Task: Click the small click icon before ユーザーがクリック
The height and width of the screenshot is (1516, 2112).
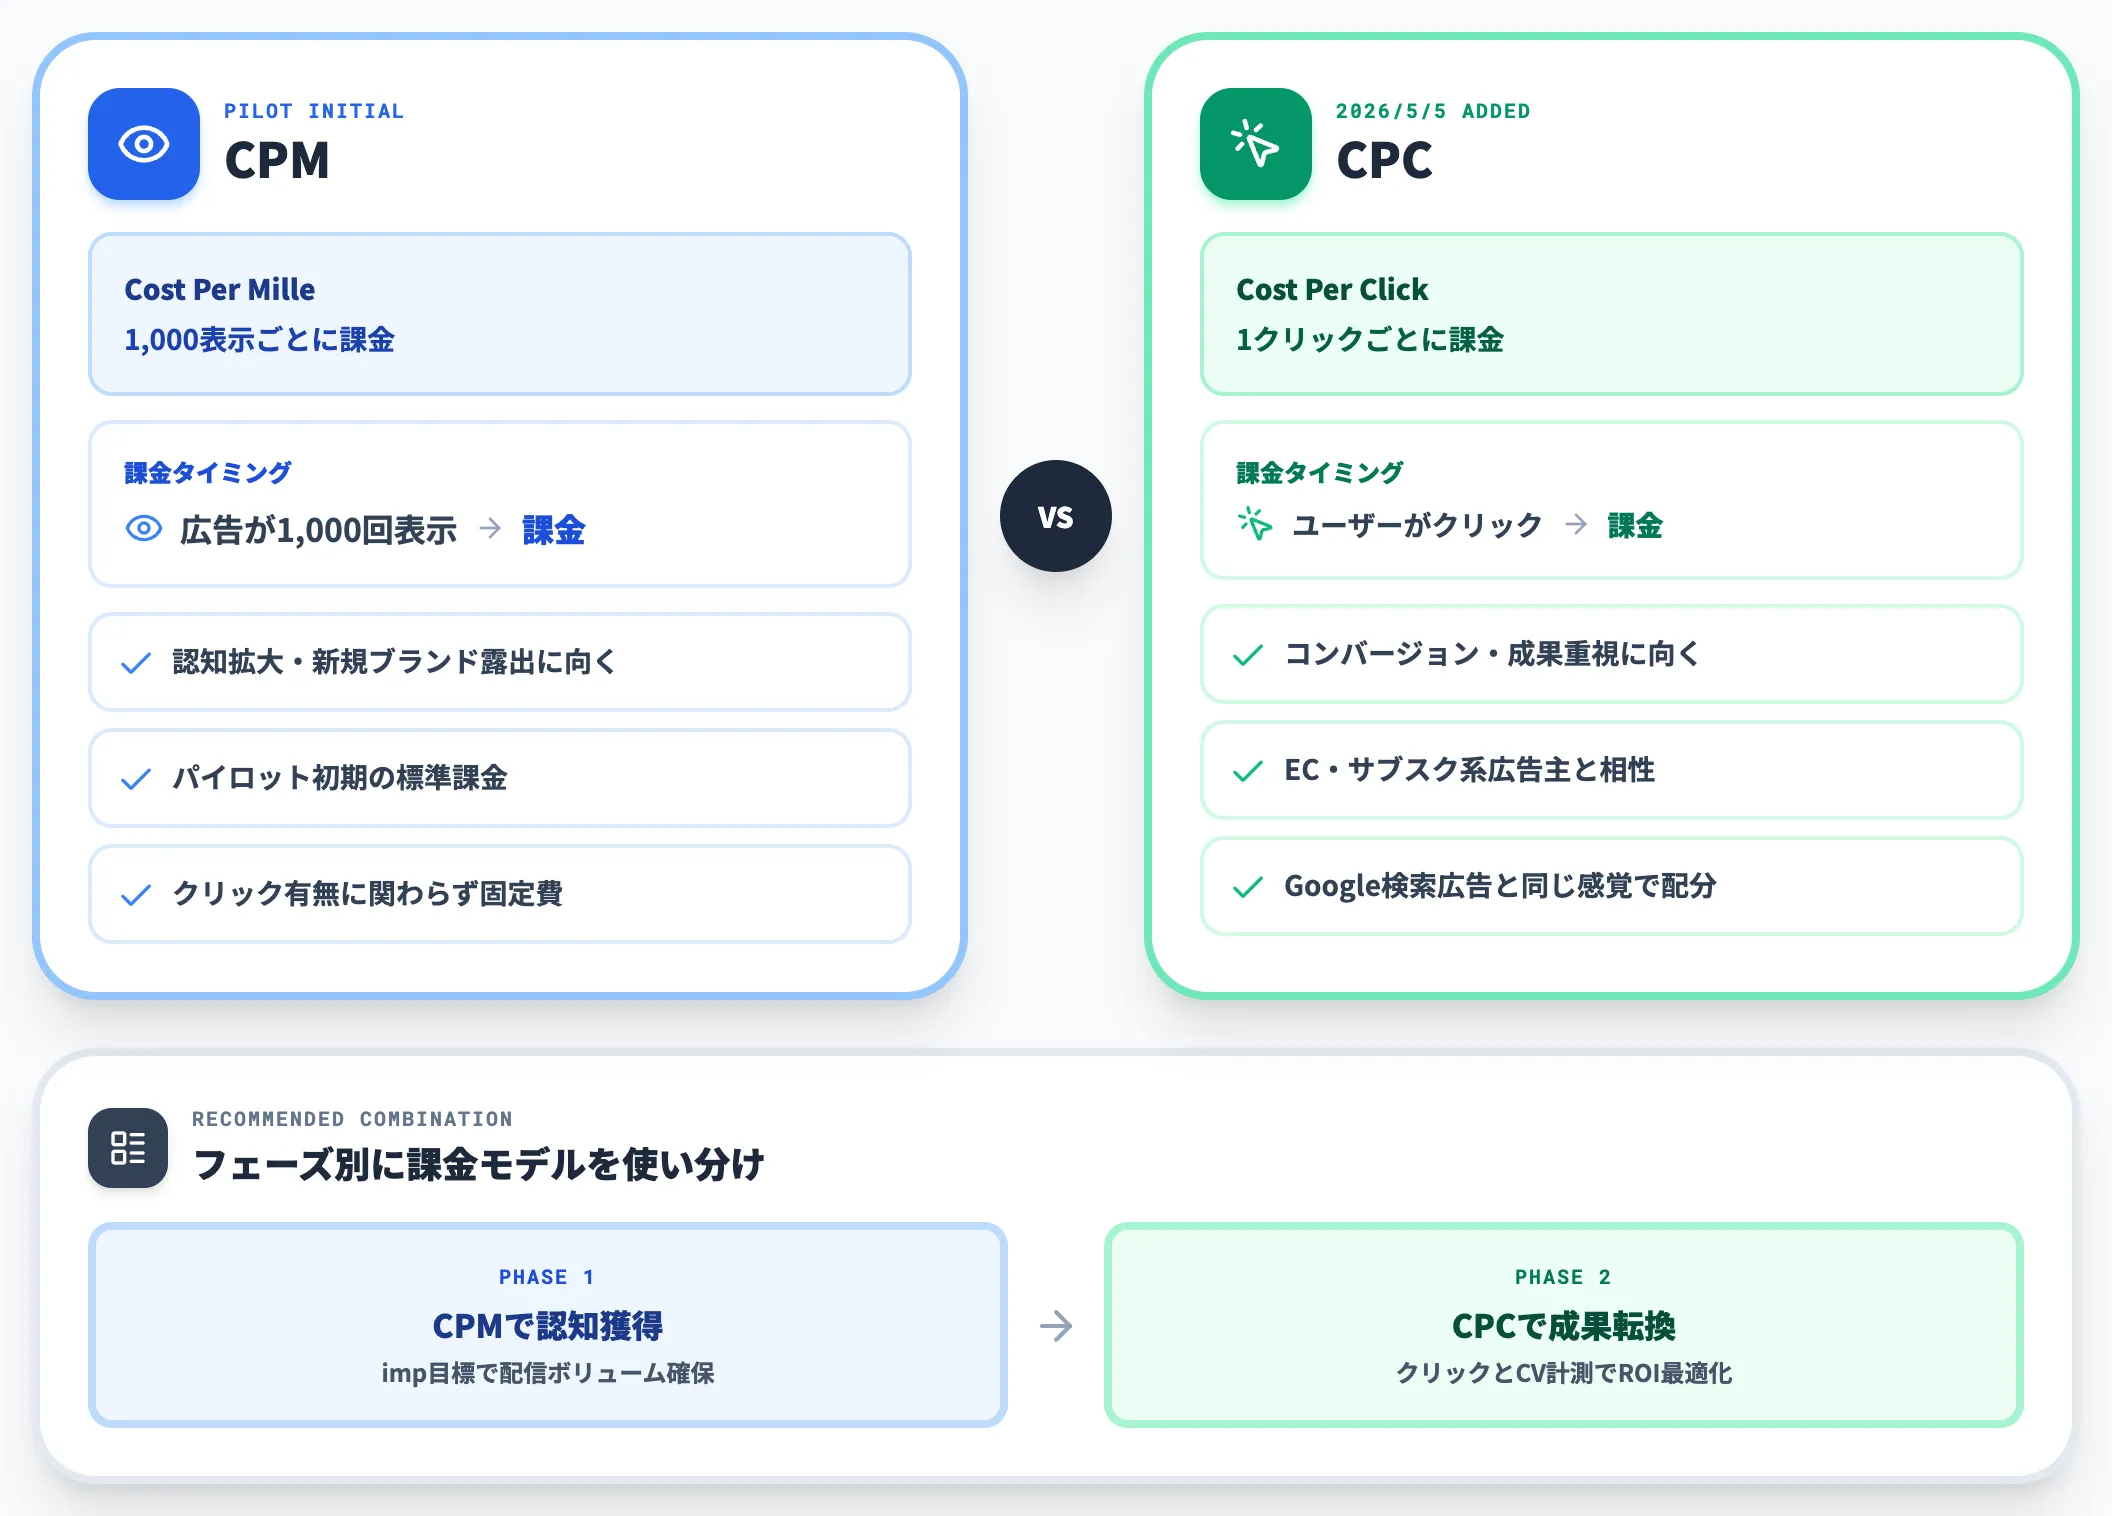Action: click(x=1255, y=524)
